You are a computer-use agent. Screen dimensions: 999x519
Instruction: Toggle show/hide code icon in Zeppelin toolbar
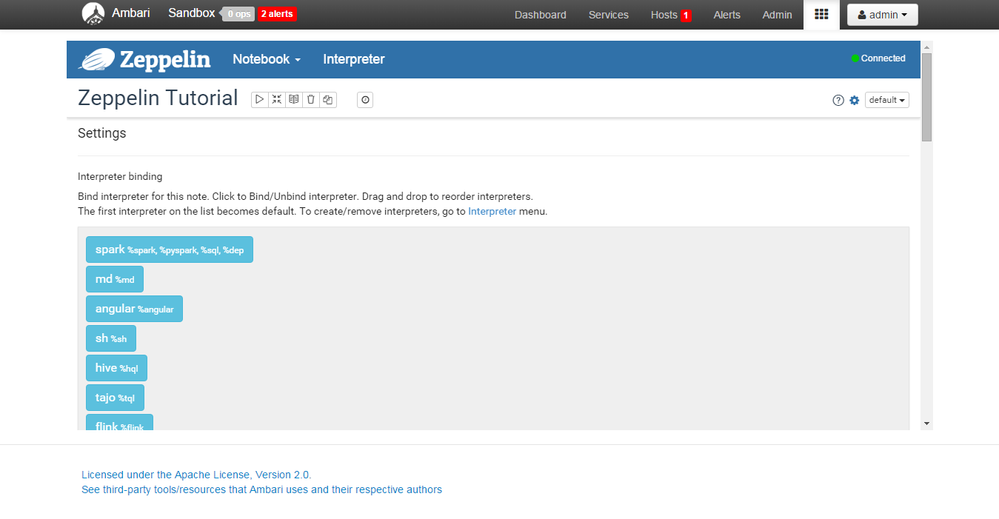(x=277, y=99)
